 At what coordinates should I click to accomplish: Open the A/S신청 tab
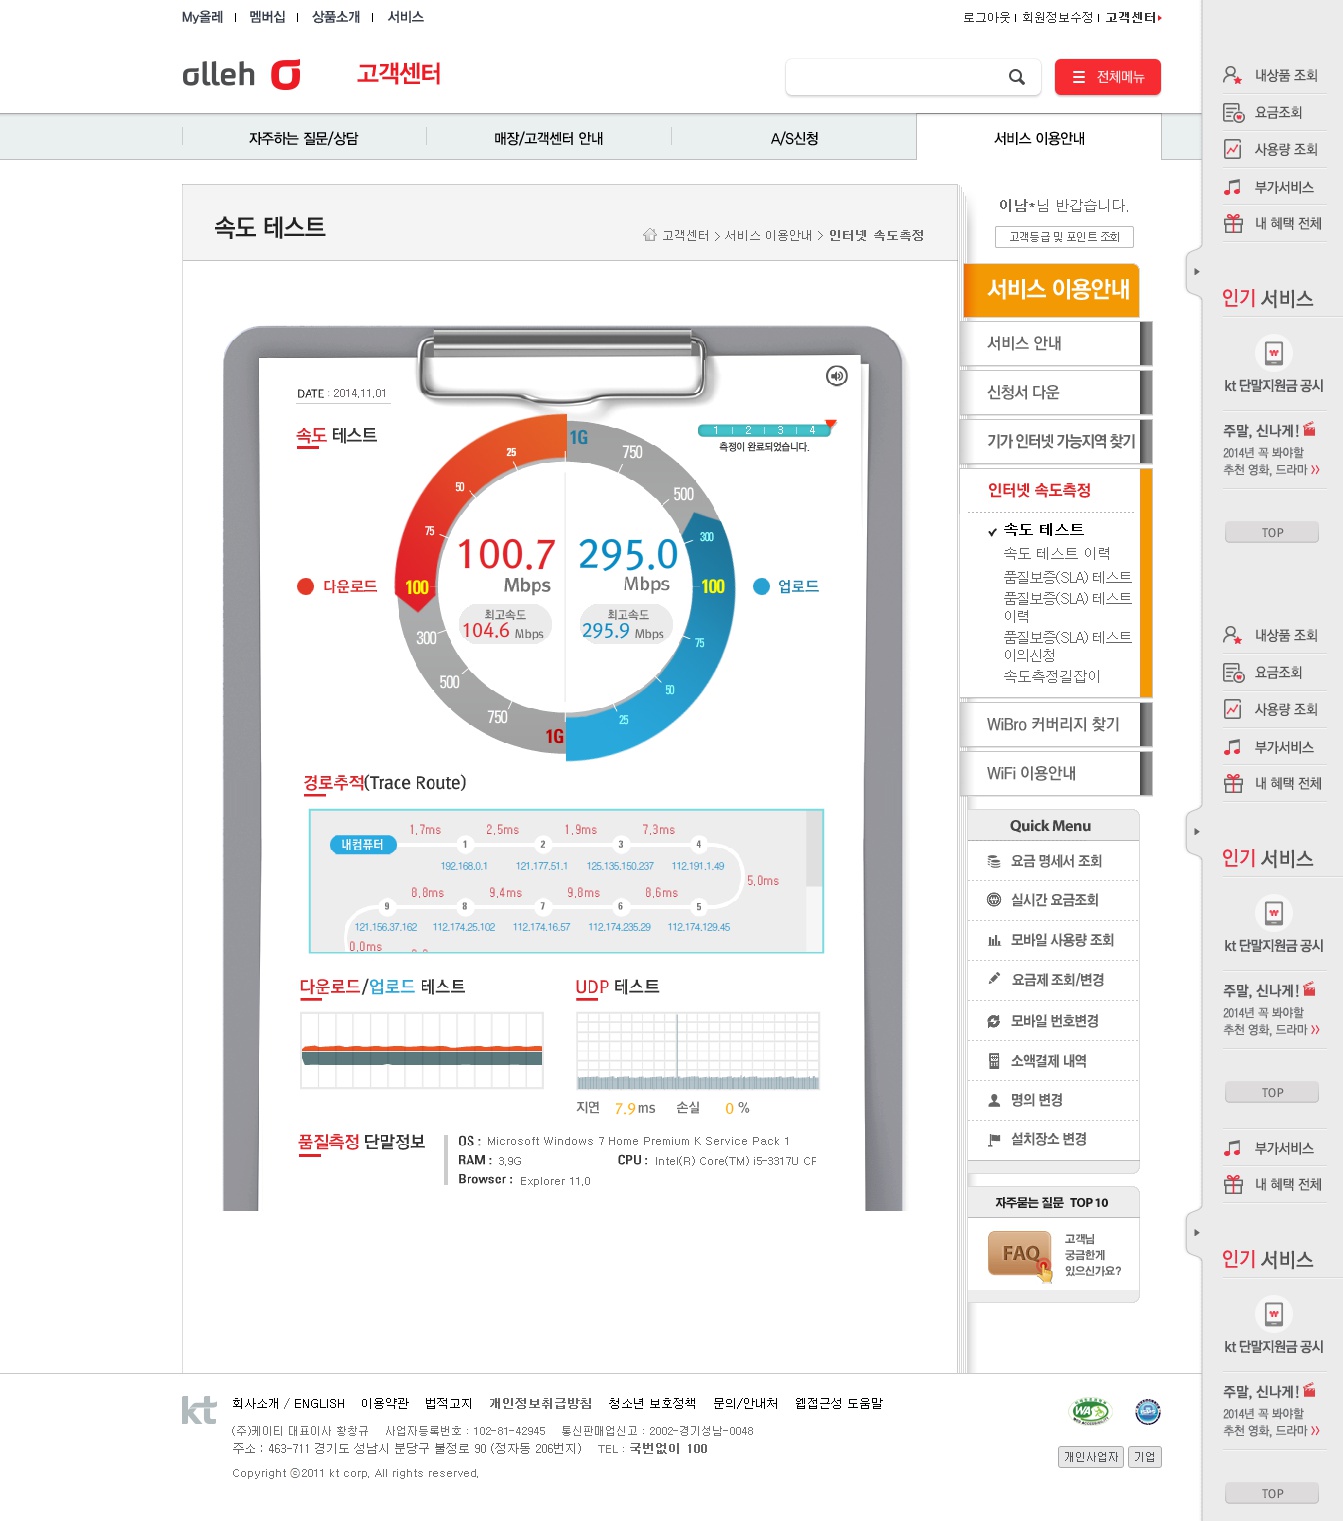click(x=794, y=138)
